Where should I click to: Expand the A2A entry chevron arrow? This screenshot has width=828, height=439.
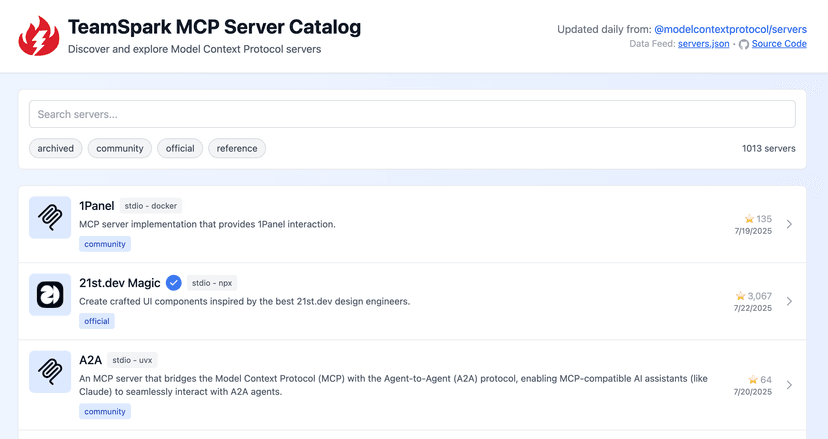pos(789,385)
